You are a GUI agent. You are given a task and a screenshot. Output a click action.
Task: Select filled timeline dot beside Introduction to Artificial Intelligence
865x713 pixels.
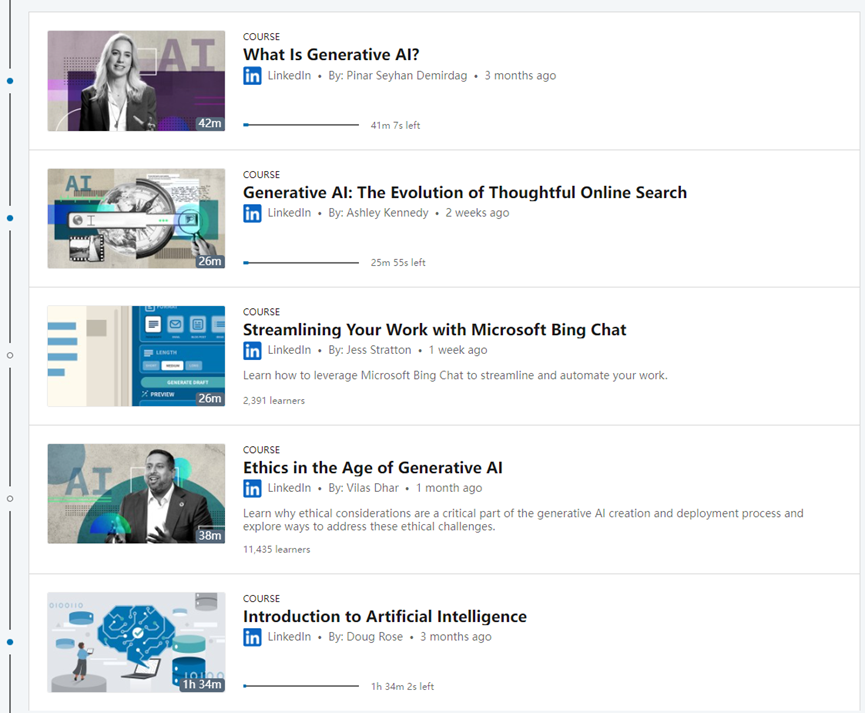[x=10, y=642]
